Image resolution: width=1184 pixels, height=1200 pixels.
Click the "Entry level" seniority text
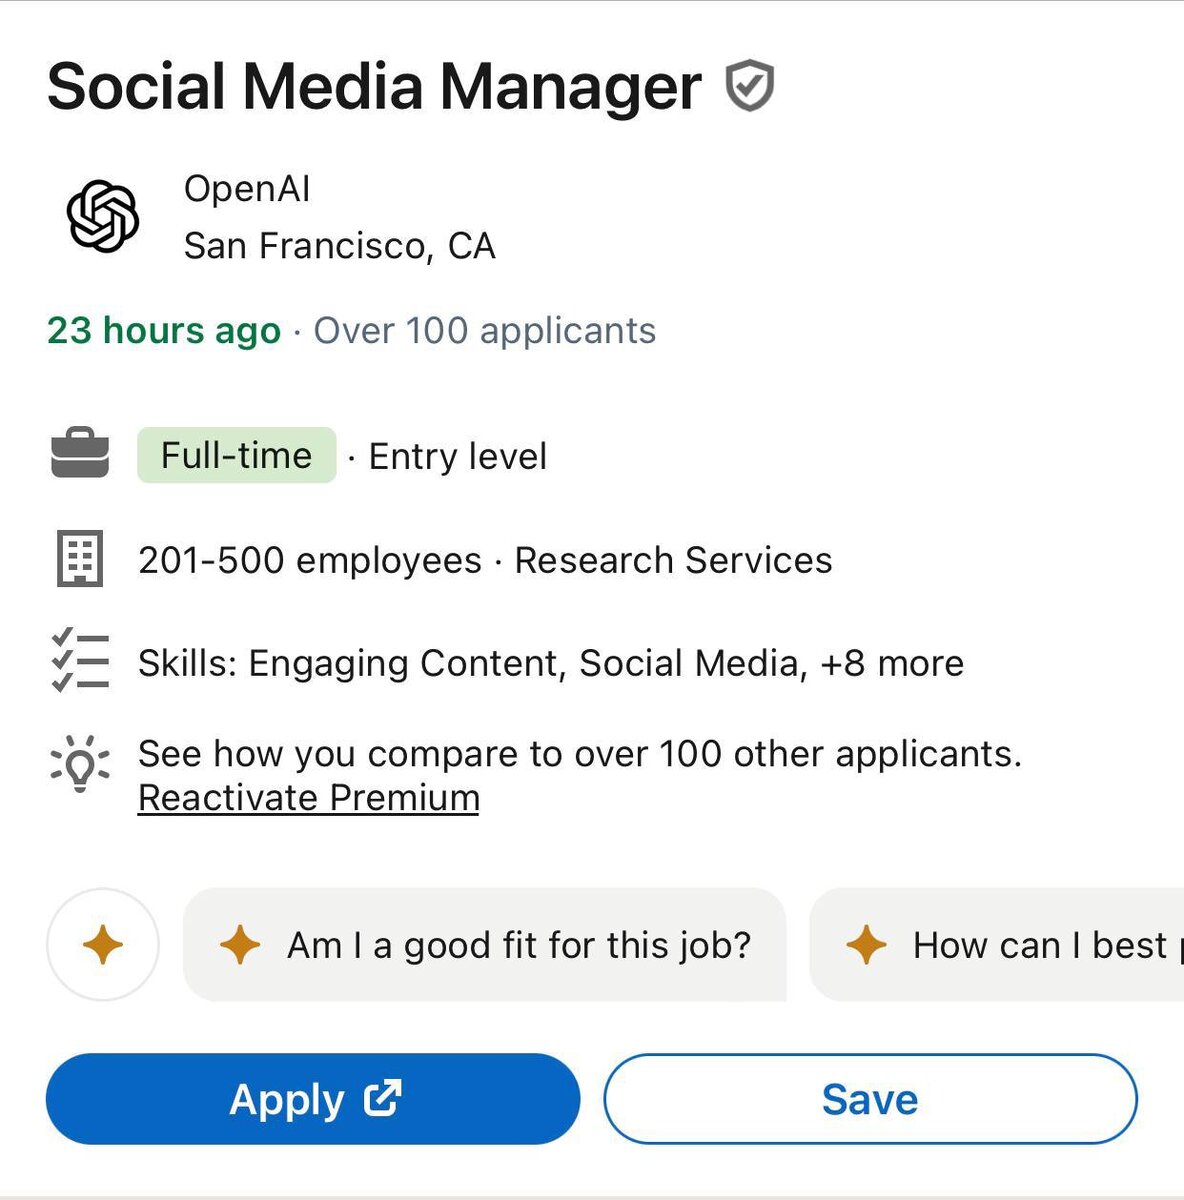[x=458, y=457]
